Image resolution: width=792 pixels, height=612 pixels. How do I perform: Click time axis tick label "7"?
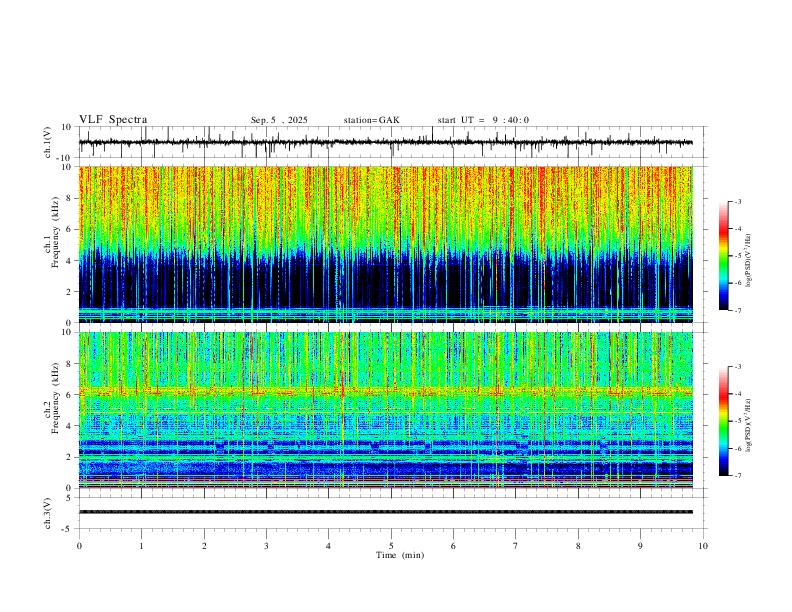(x=516, y=546)
